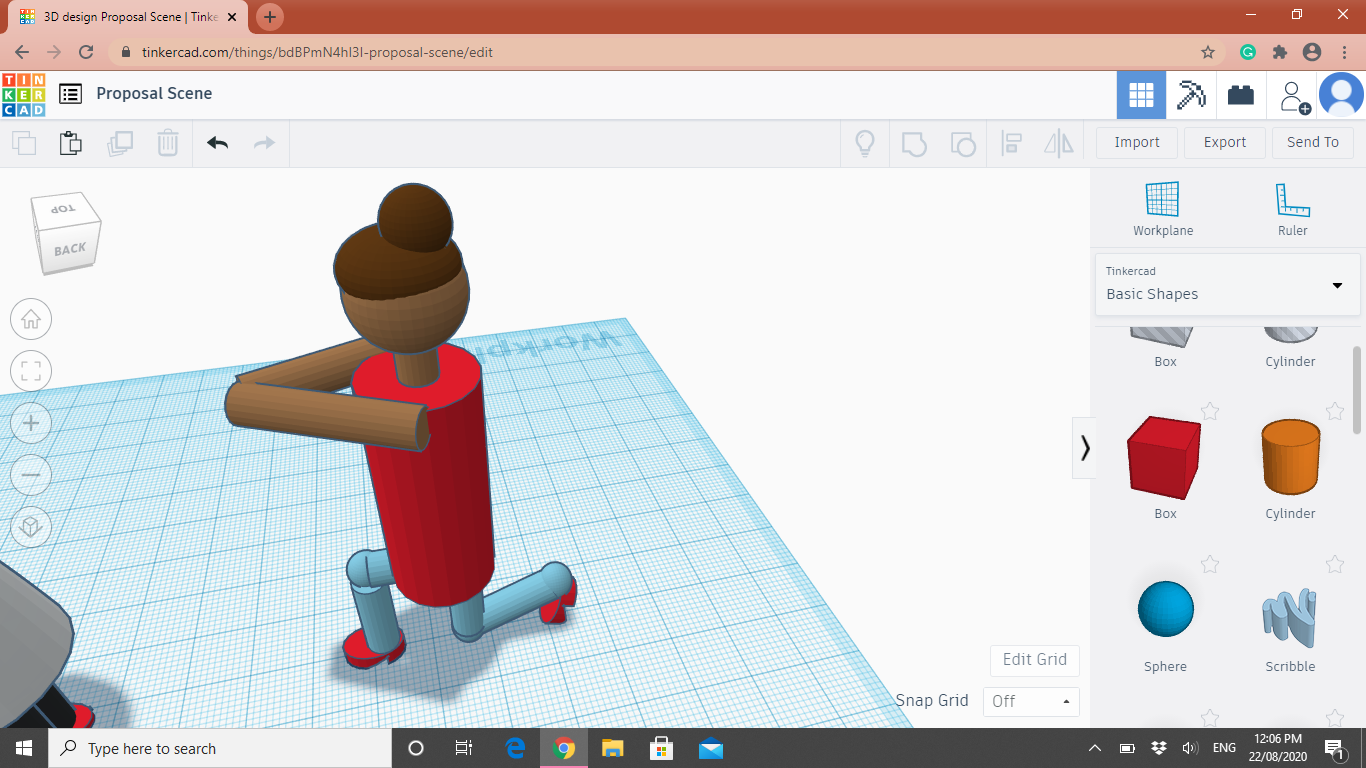
Task: Click the Delete trash icon
Action: point(168,143)
